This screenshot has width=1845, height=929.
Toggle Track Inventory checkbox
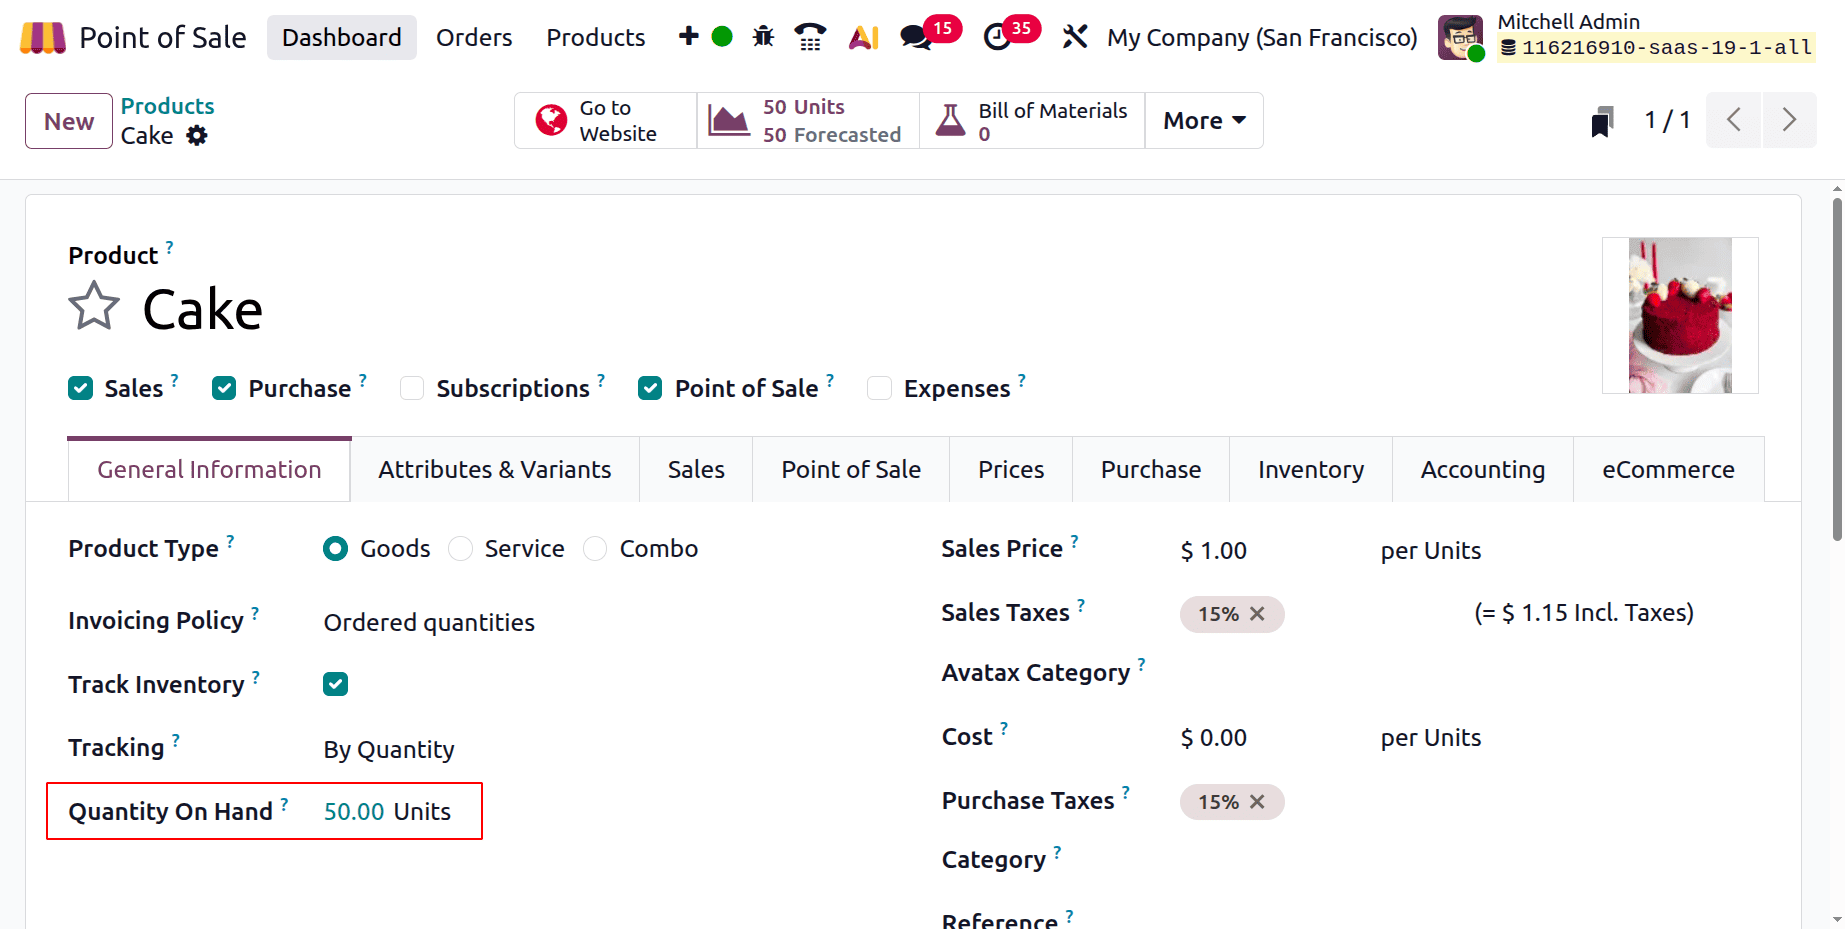[x=335, y=684]
